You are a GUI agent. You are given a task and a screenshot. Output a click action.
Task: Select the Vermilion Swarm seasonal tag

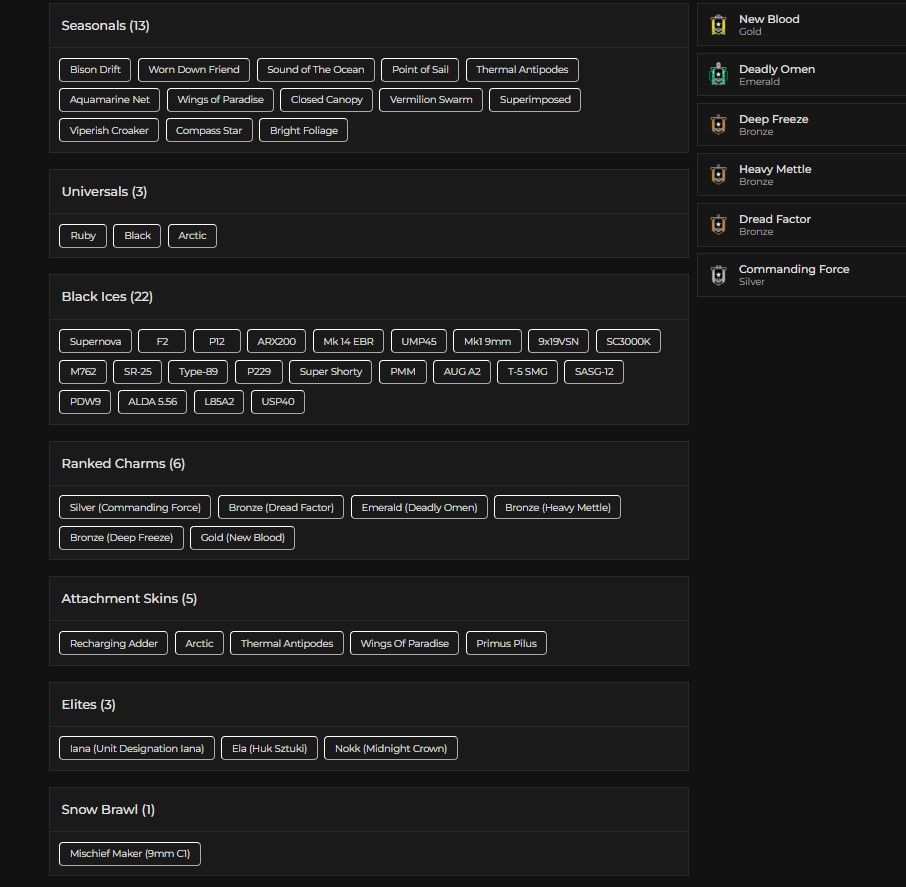pos(430,100)
